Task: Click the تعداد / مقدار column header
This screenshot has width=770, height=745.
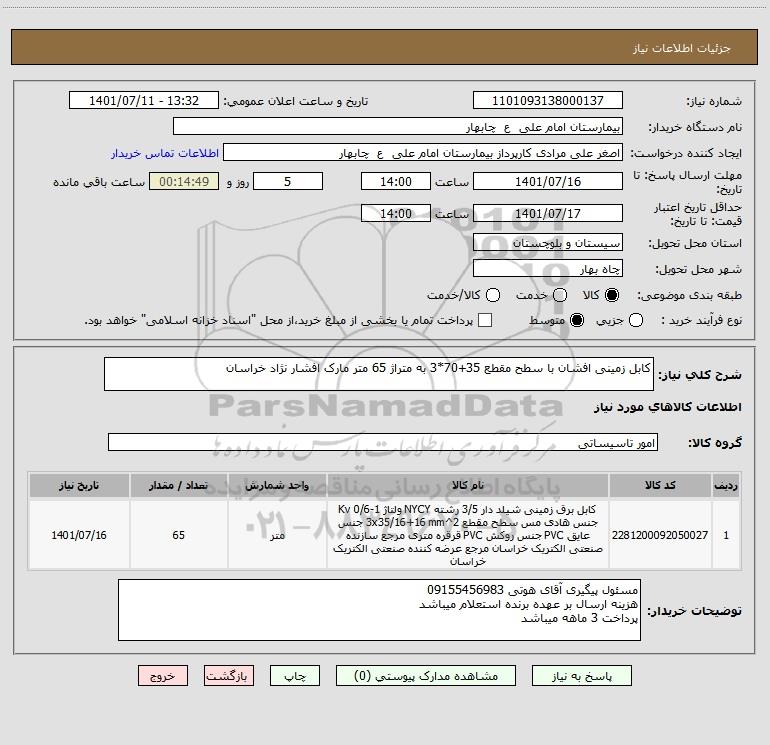Action: click(178, 485)
